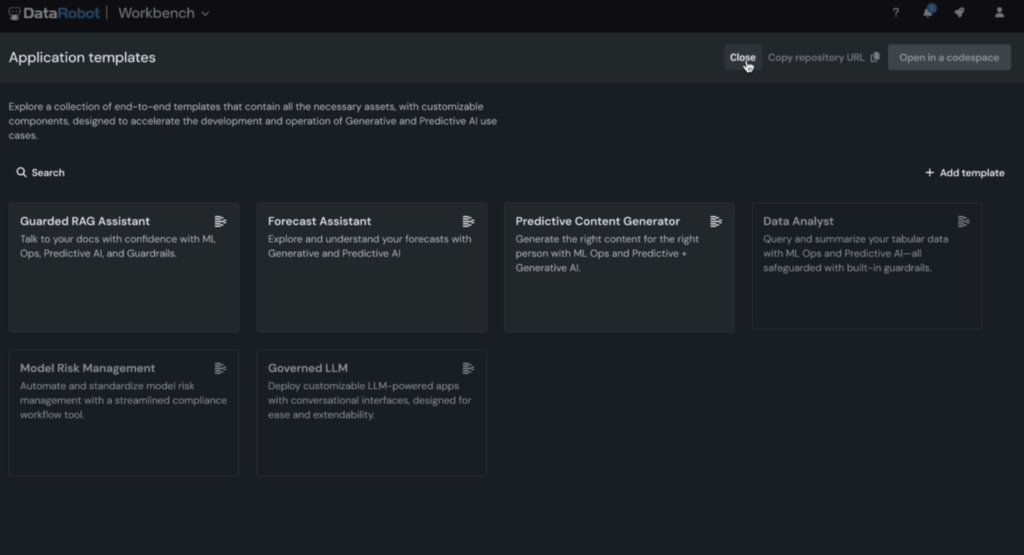The width and height of the screenshot is (1024, 555).
Task: Click the Guarded RAG Assistant template icon
Action: tap(220, 221)
